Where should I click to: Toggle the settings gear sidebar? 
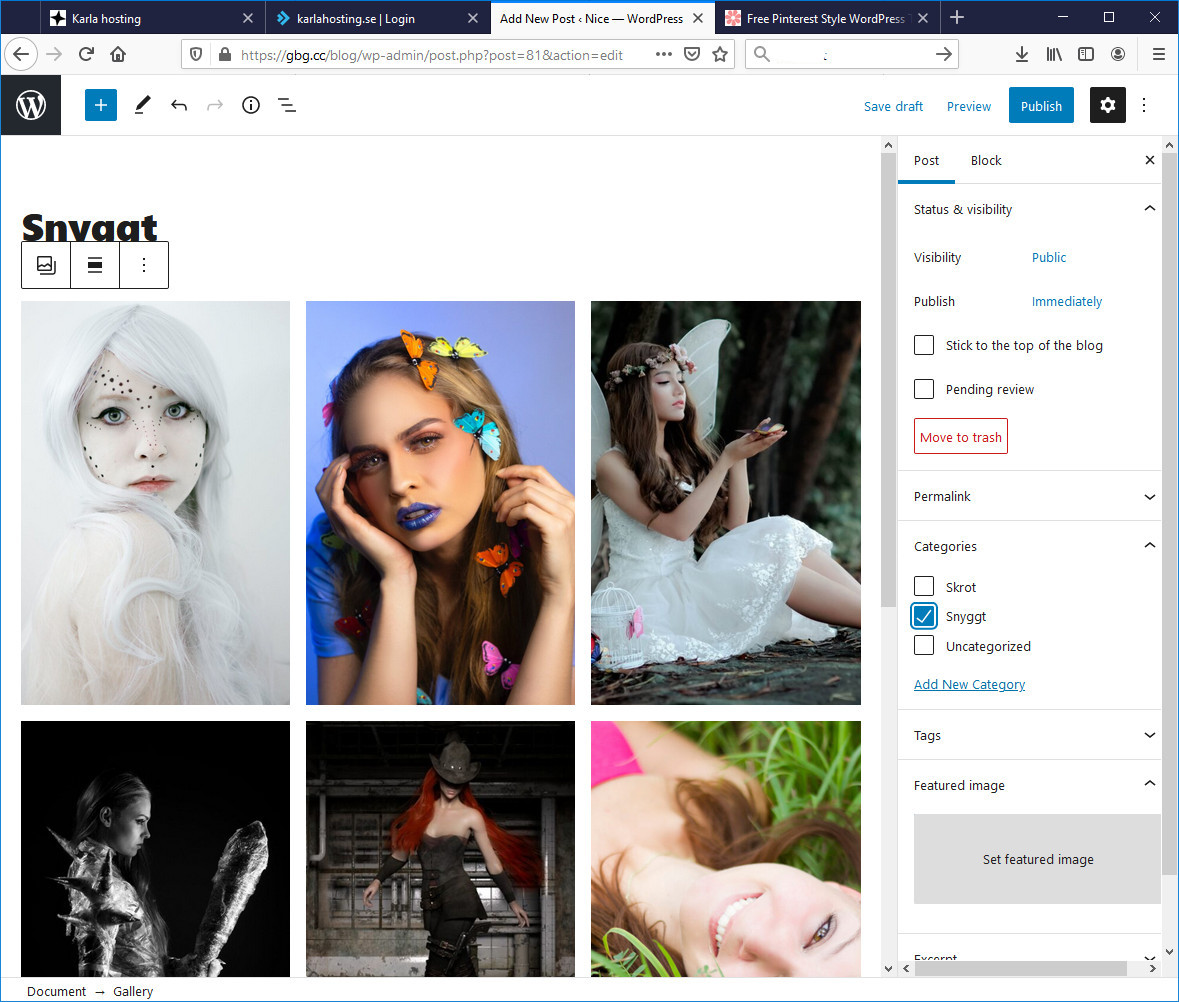(x=1108, y=105)
